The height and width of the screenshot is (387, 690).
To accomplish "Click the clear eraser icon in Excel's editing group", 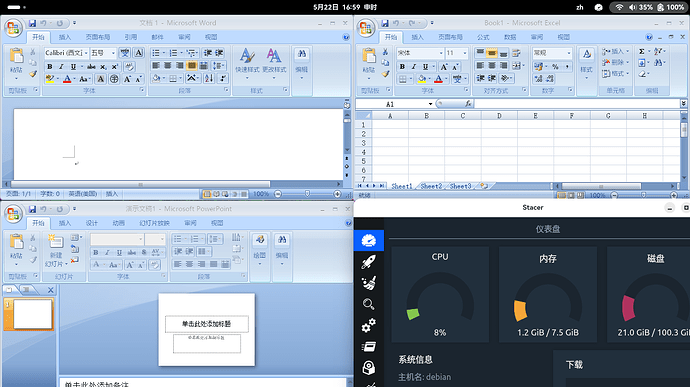I will 642,74.
